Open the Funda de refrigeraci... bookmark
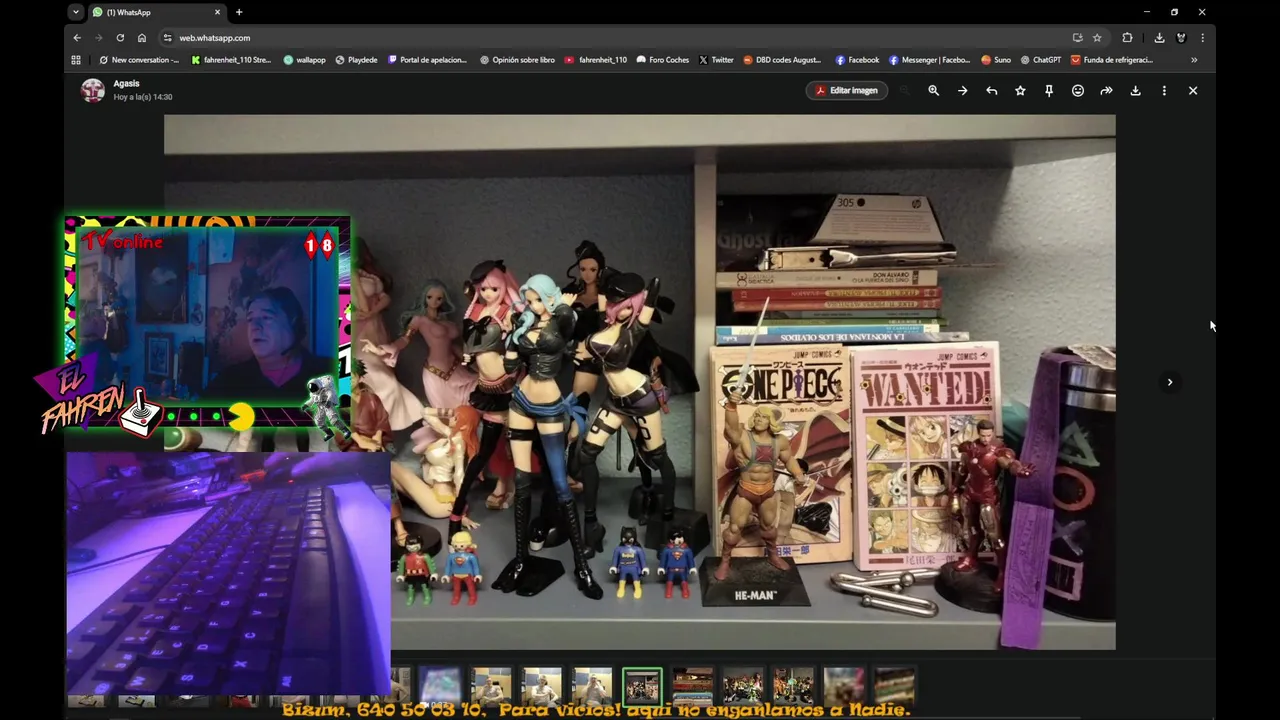The height and width of the screenshot is (720, 1280). coord(1112,60)
